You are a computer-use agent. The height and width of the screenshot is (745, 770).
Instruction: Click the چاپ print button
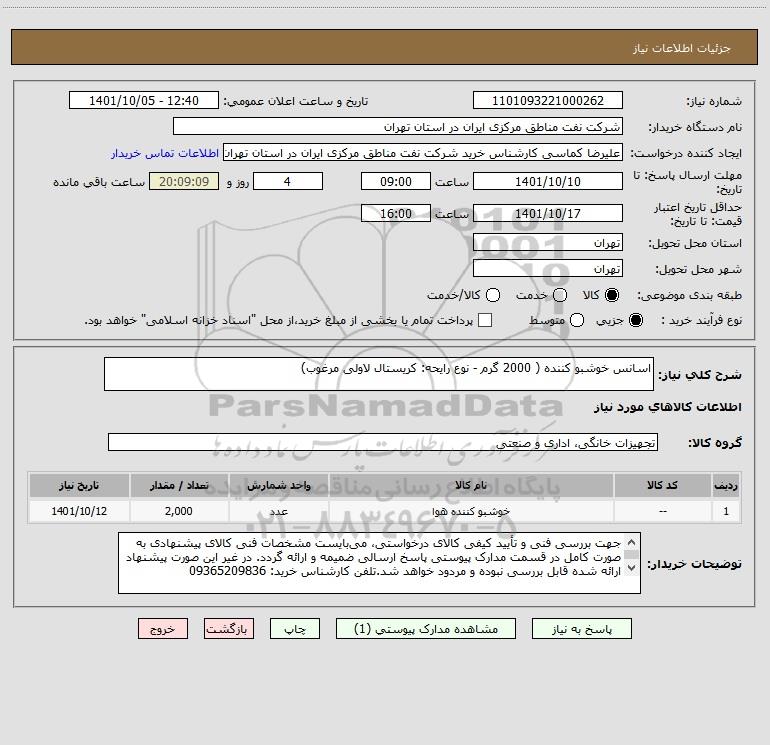point(295,629)
